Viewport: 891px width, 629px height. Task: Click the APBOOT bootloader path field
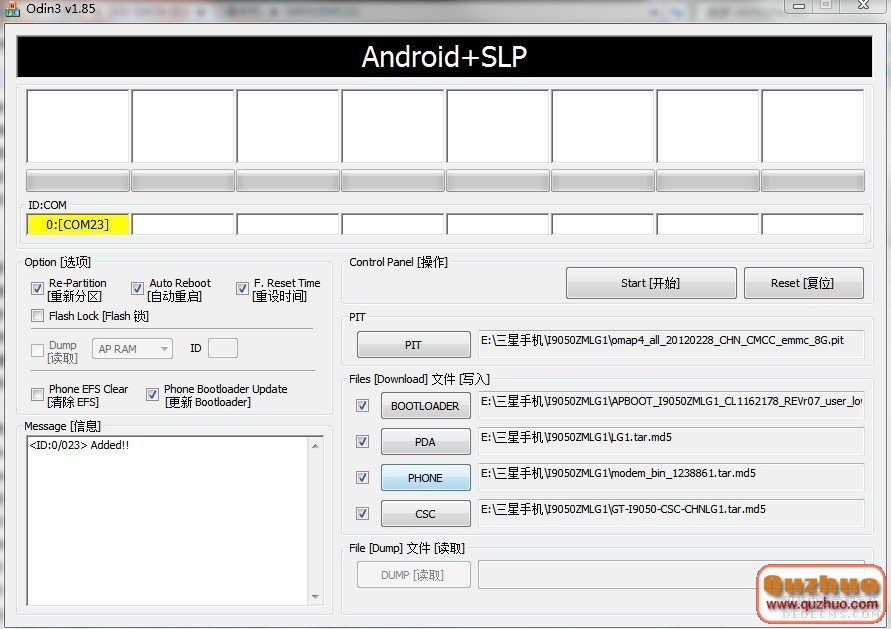(x=671, y=405)
